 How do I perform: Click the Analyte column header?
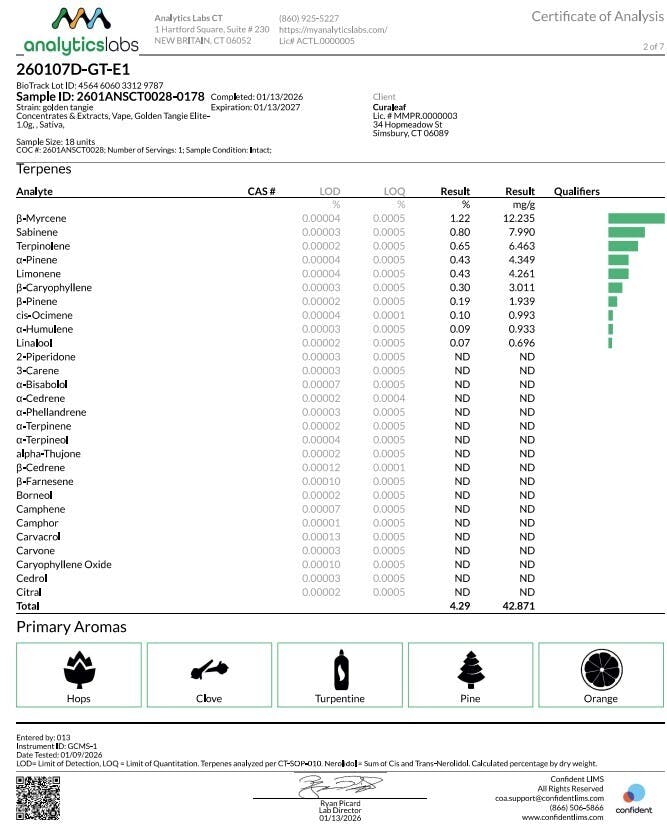point(34,191)
